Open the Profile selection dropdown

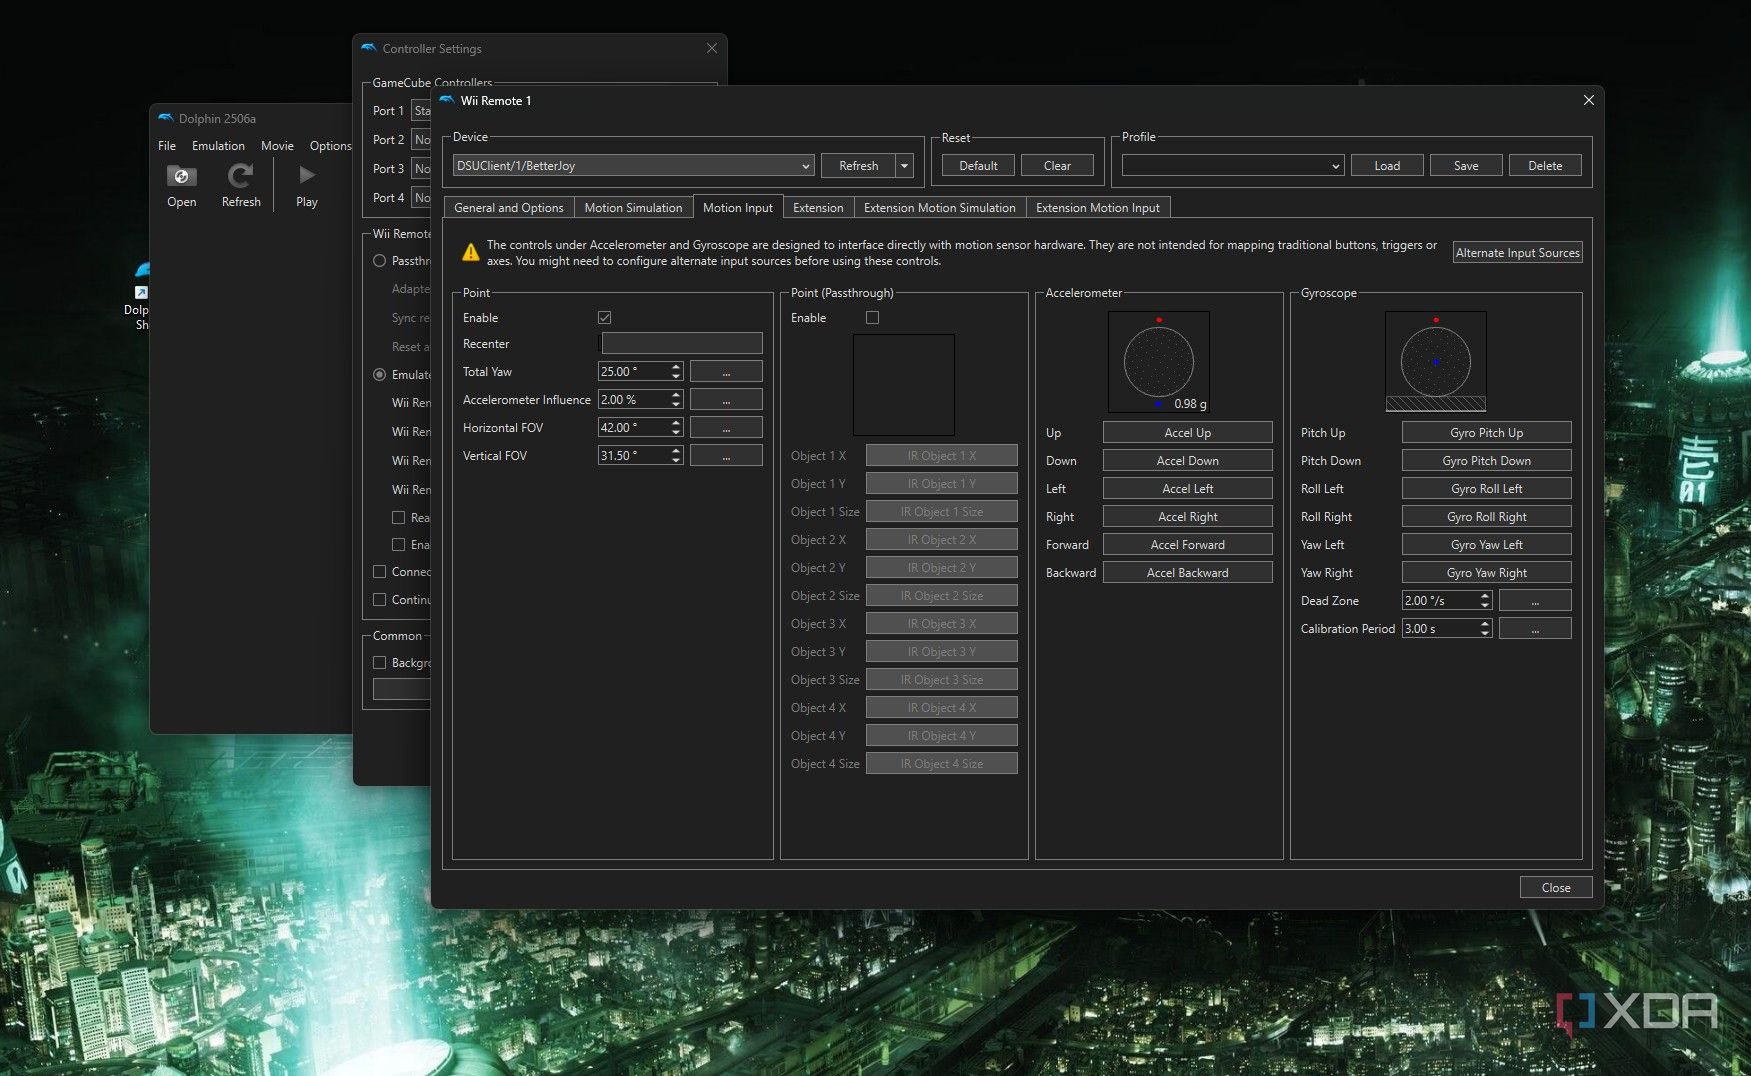click(x=1231, y=166)
